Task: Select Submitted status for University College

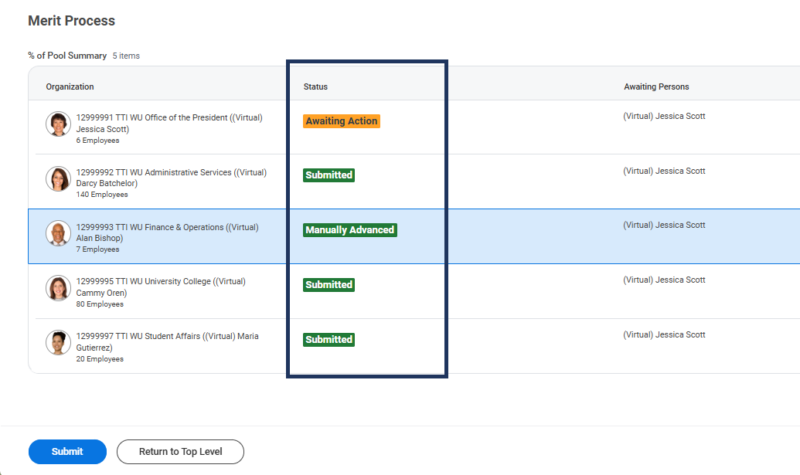Action: pos(329,285)
